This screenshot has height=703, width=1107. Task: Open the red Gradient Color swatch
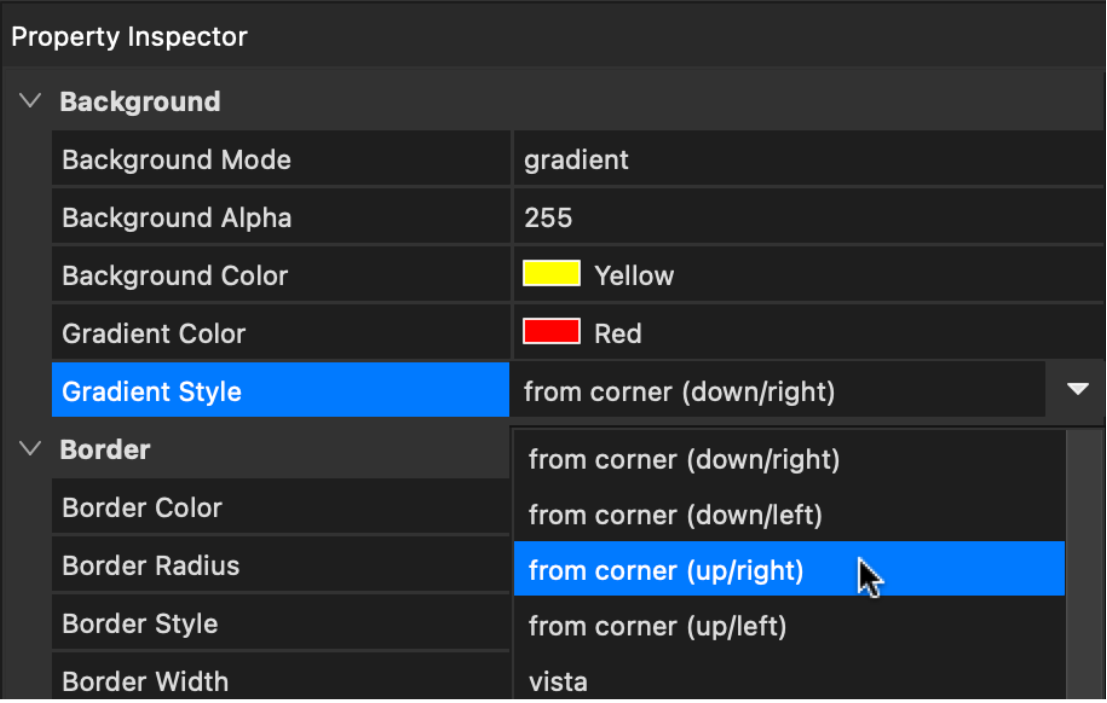coord(551,332)
